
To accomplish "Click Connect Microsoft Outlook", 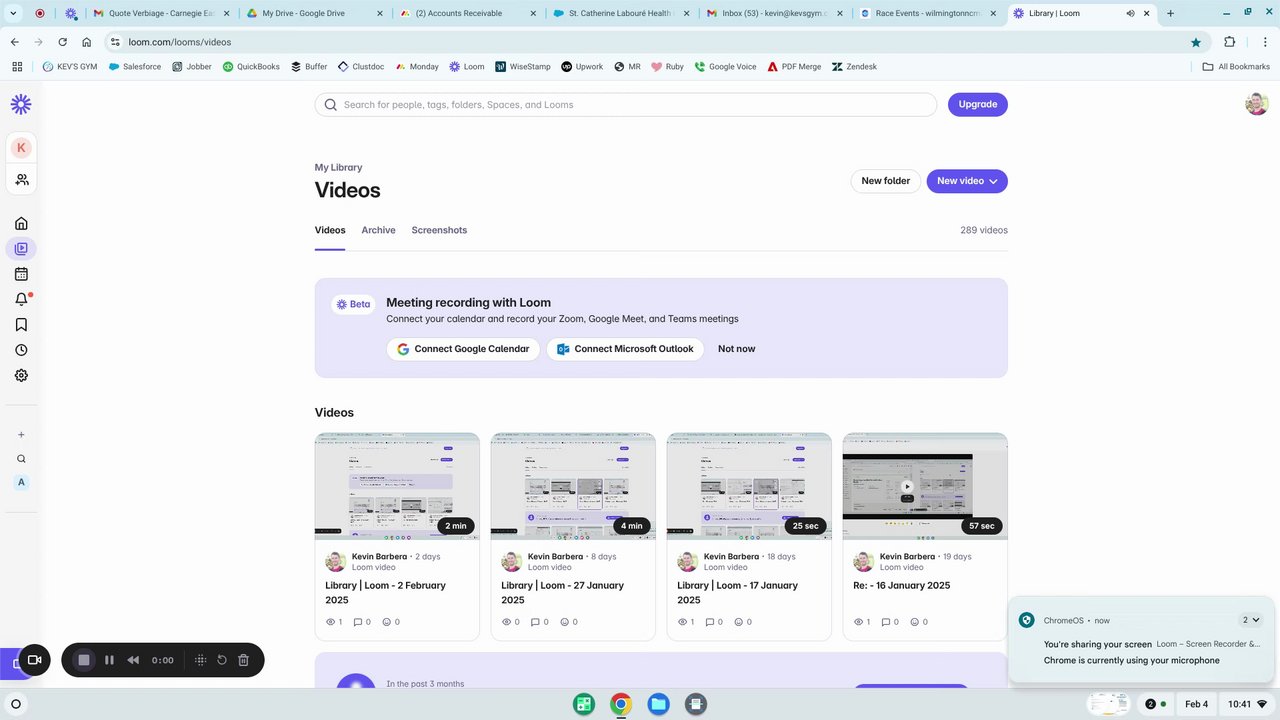I will click(x=625, y=349).
